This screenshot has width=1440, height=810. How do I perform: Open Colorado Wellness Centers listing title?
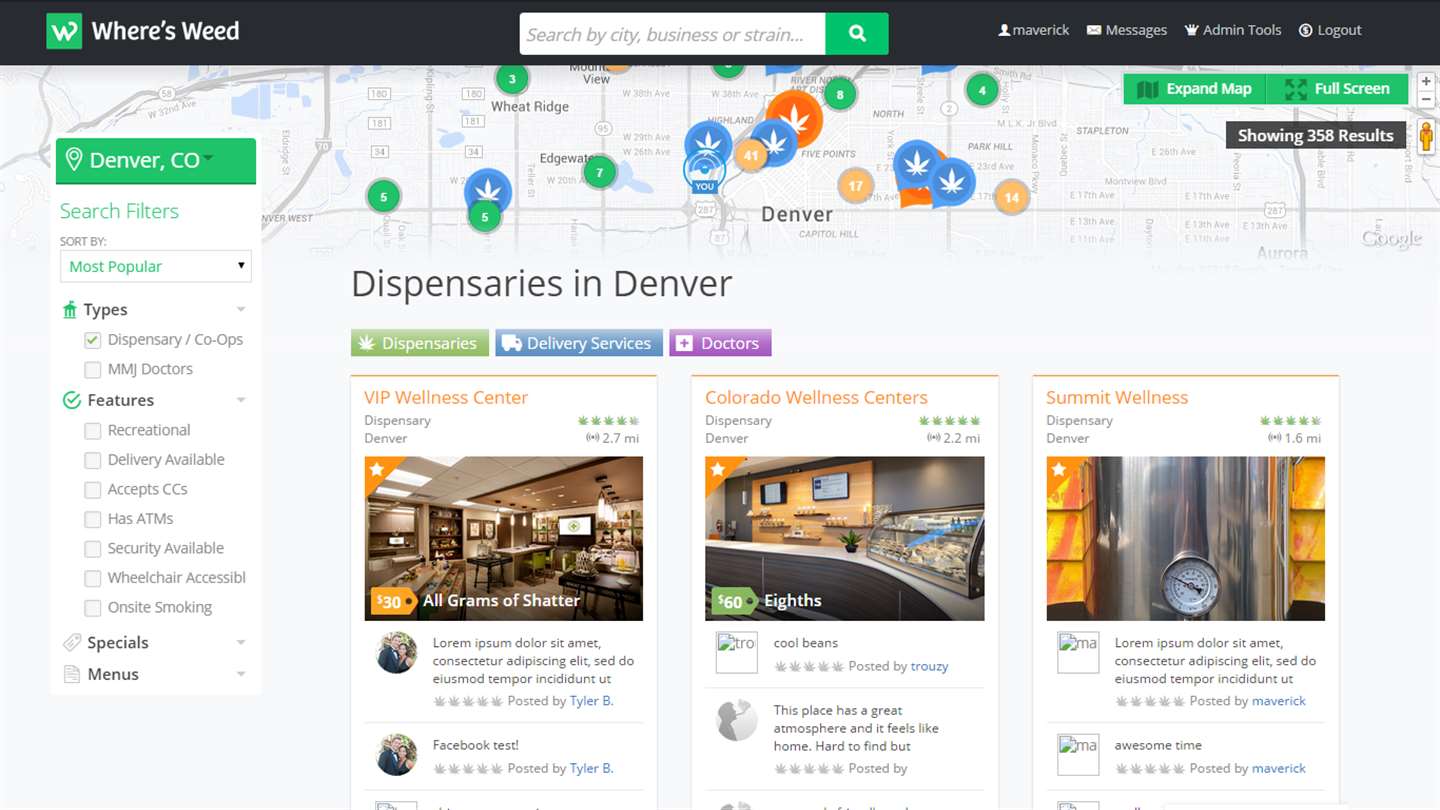tap(816, 397)
